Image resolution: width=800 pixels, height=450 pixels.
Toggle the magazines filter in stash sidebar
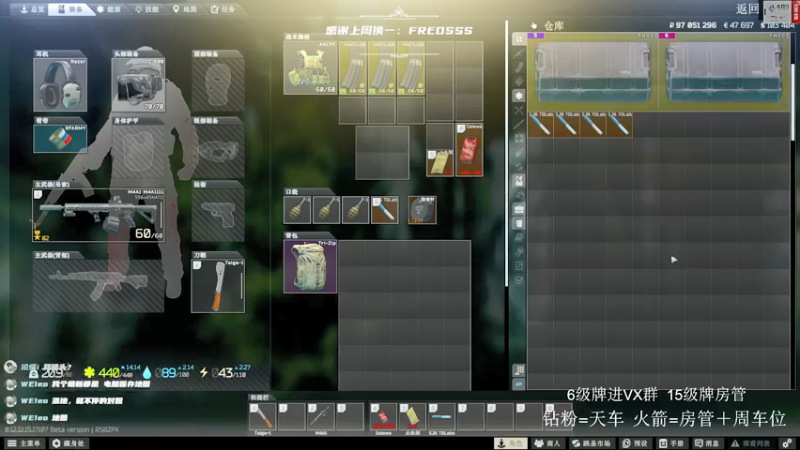coord(519,67)
